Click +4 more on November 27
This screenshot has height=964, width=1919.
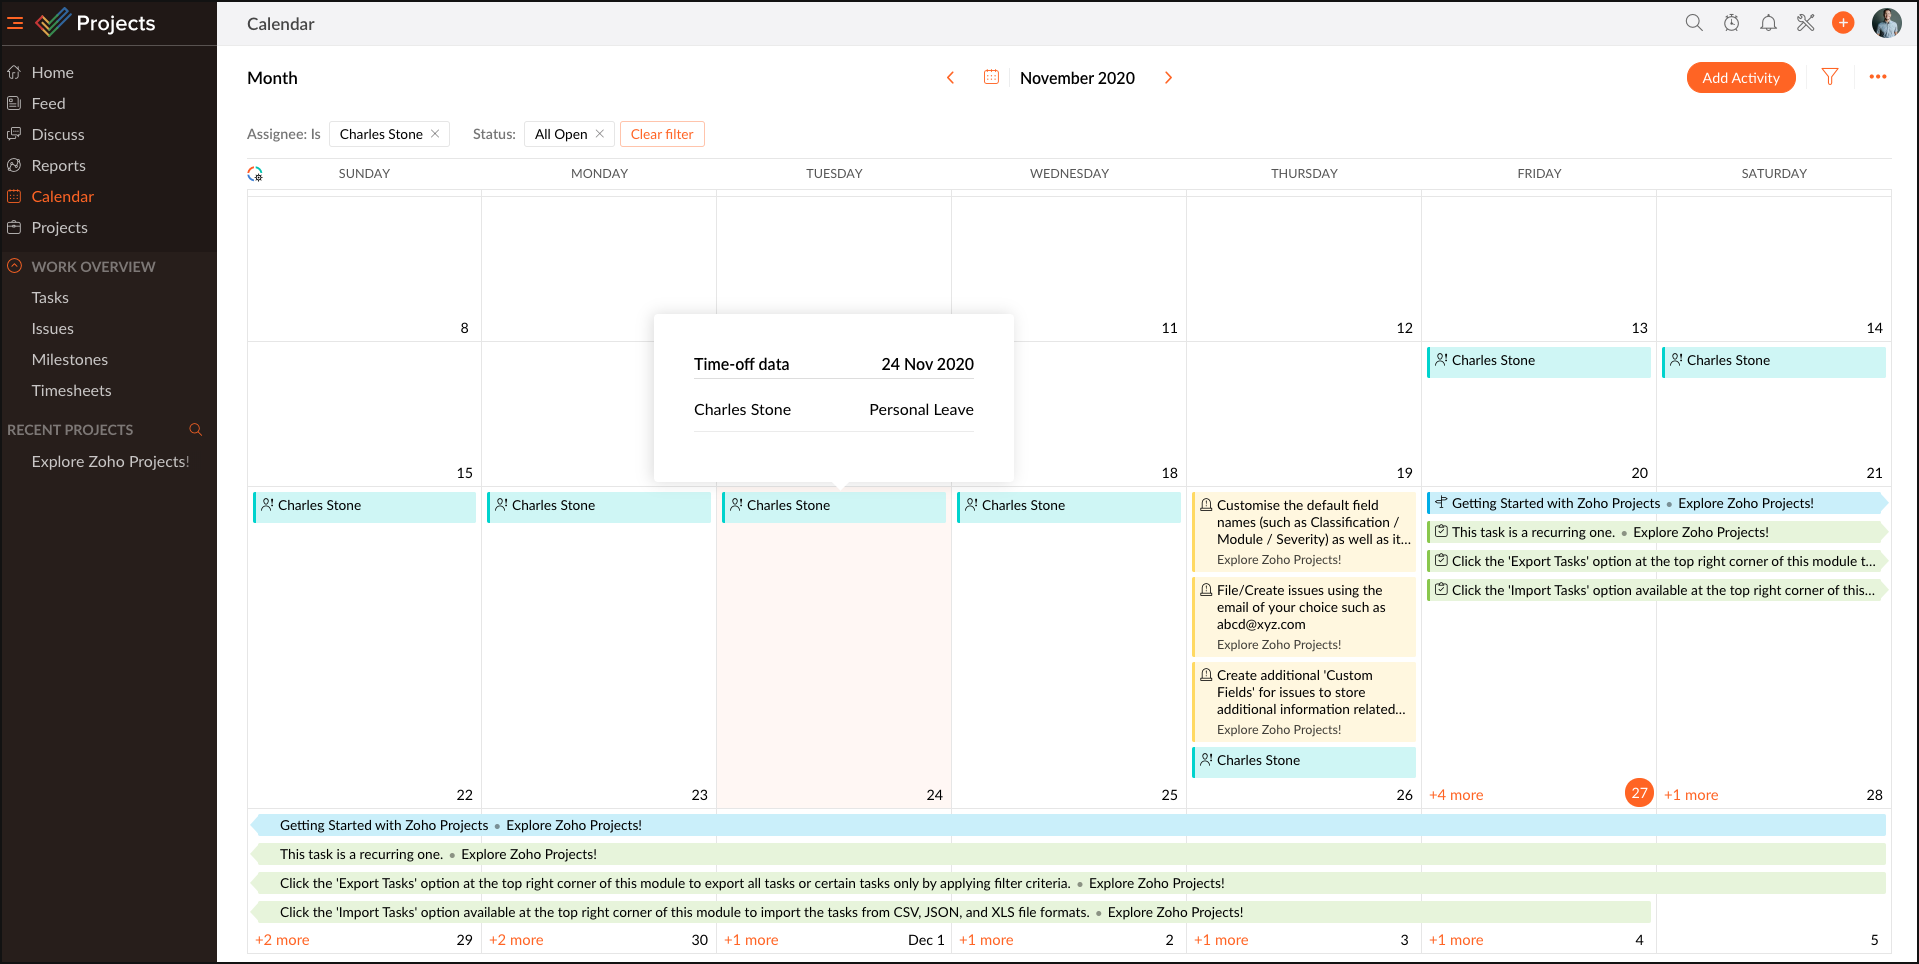click(x=1456, y=795)
